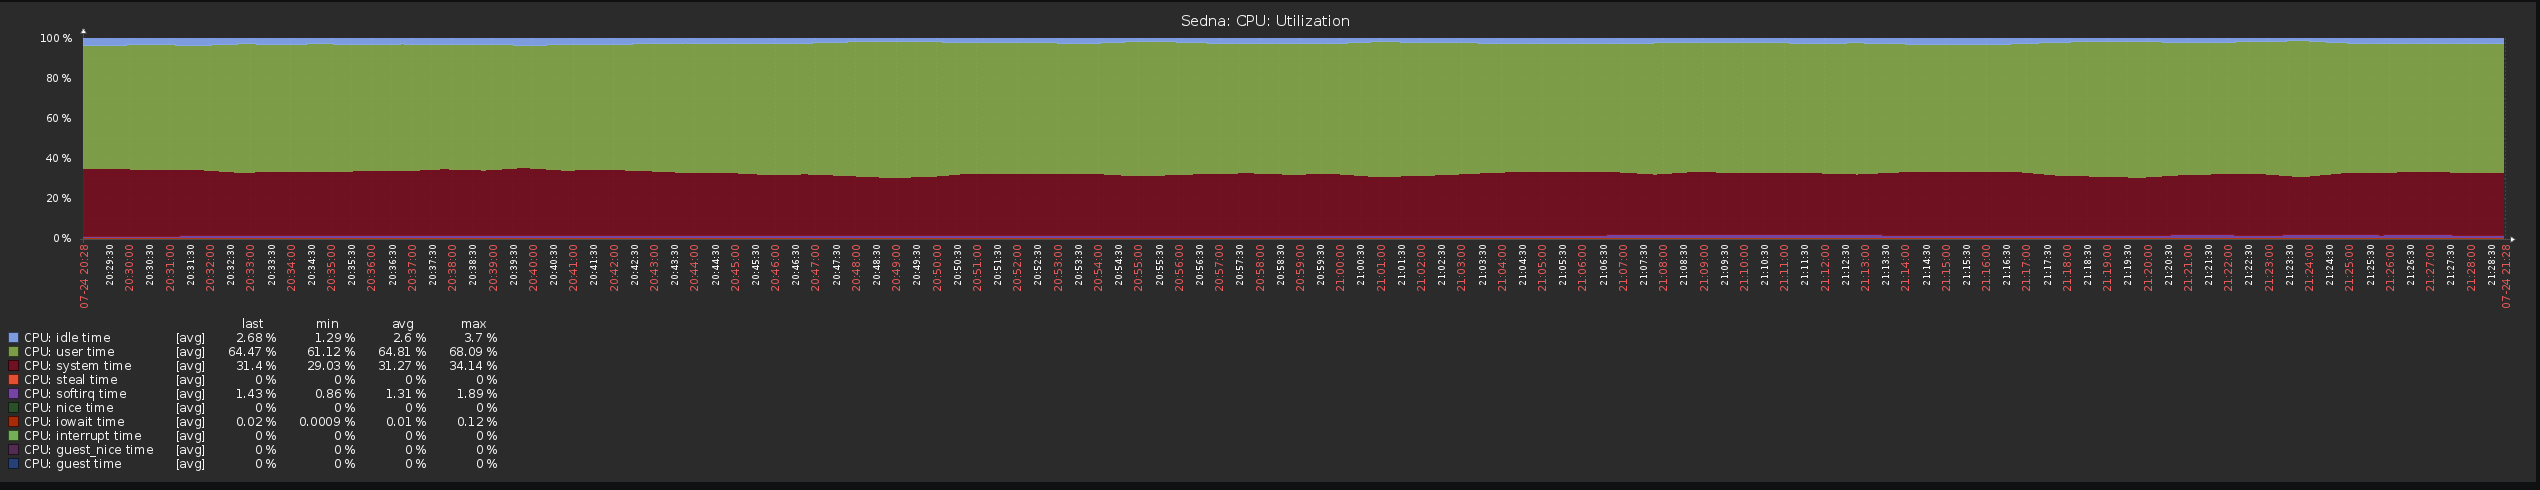Click the blue idle time legend swatch
The width and height of the screenshot is (2540, 490).
click(x=13, y=338)
